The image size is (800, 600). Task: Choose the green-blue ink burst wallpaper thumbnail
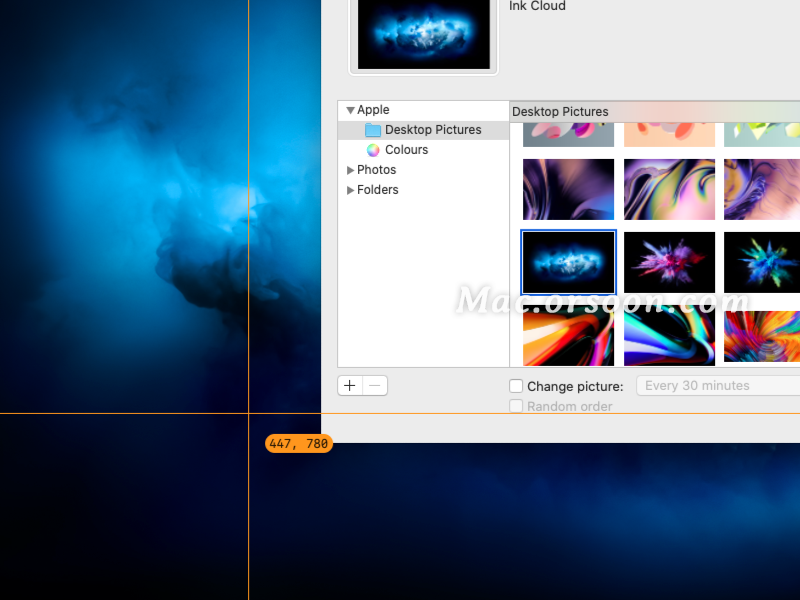762,262
